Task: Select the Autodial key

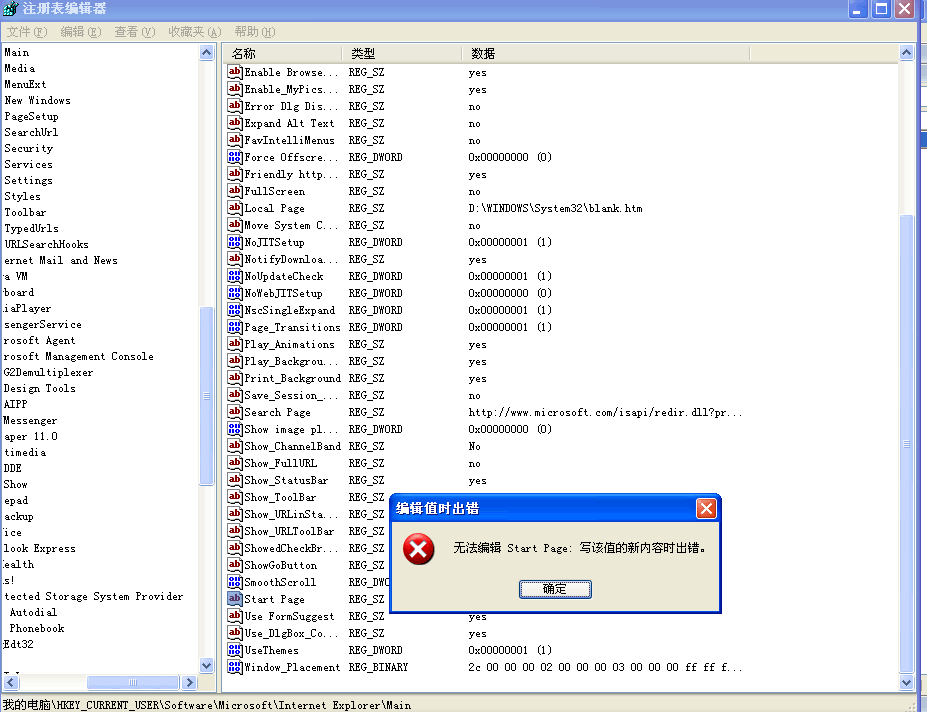Action: pos(33,613)
